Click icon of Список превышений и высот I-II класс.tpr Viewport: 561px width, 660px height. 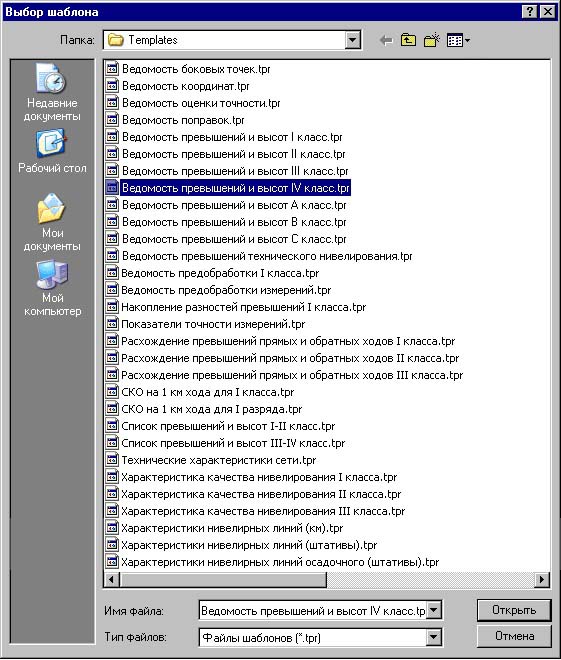(112, 426)
